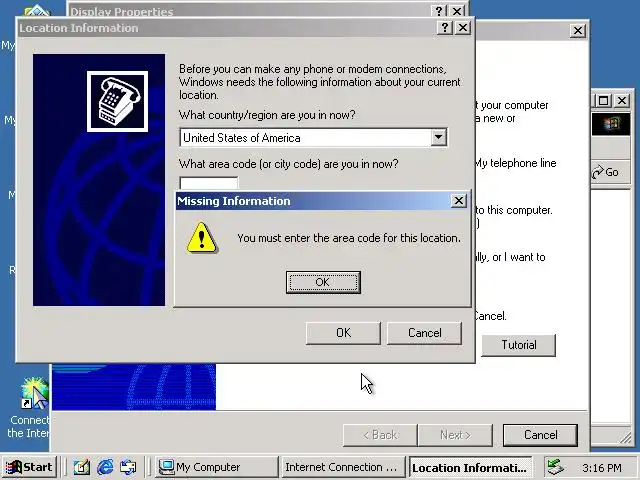Viewport: 640px width, 480px height.
Task: Click the 'What area code (or city code)' label
Action: 289,164
